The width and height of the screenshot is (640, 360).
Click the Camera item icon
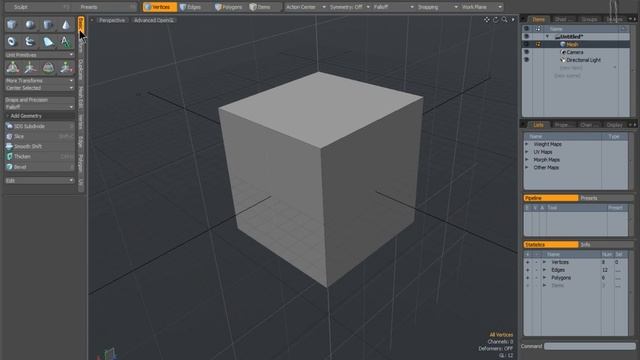(563, 52)
